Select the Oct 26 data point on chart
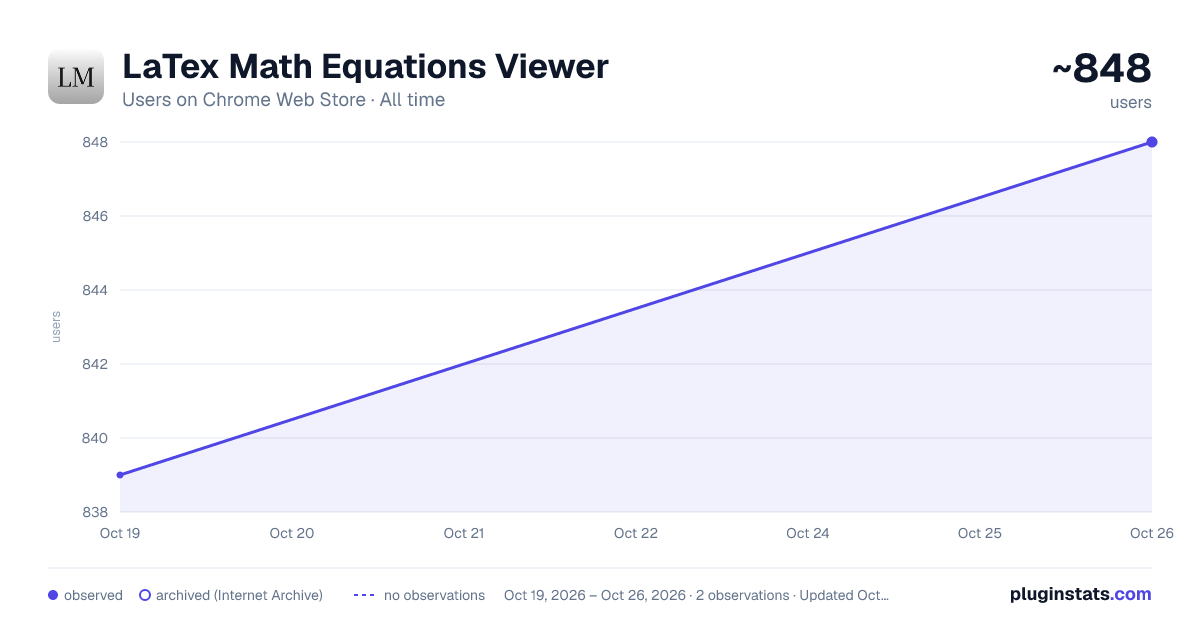 (x=1152, y=142)
